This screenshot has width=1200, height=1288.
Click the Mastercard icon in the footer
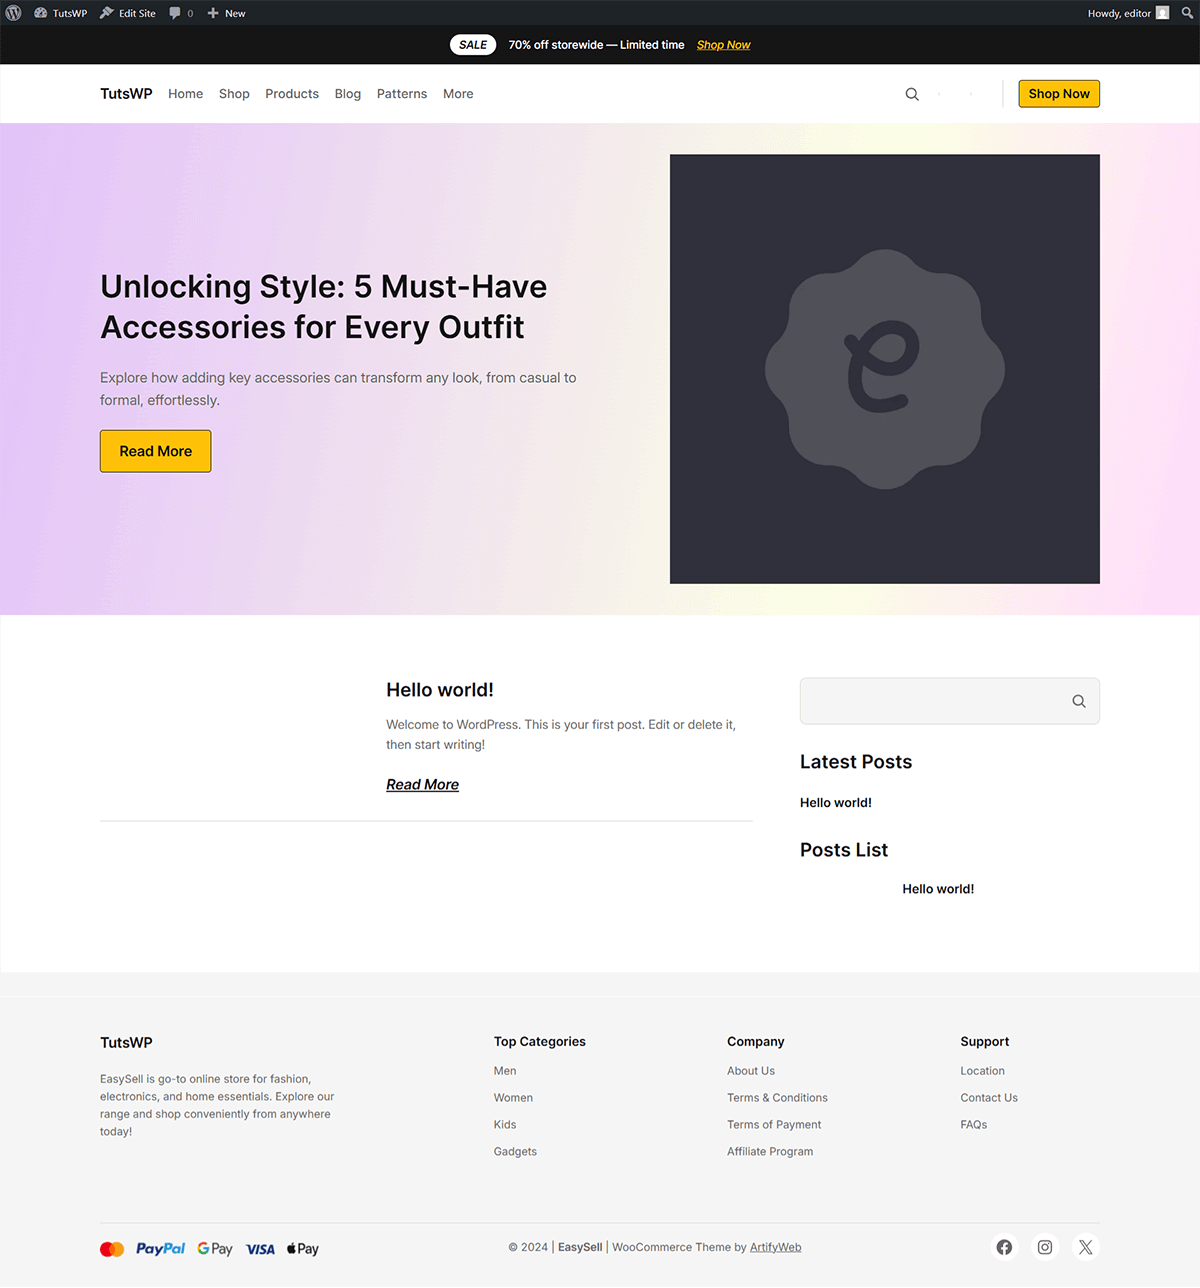(x=112, y=1248)
